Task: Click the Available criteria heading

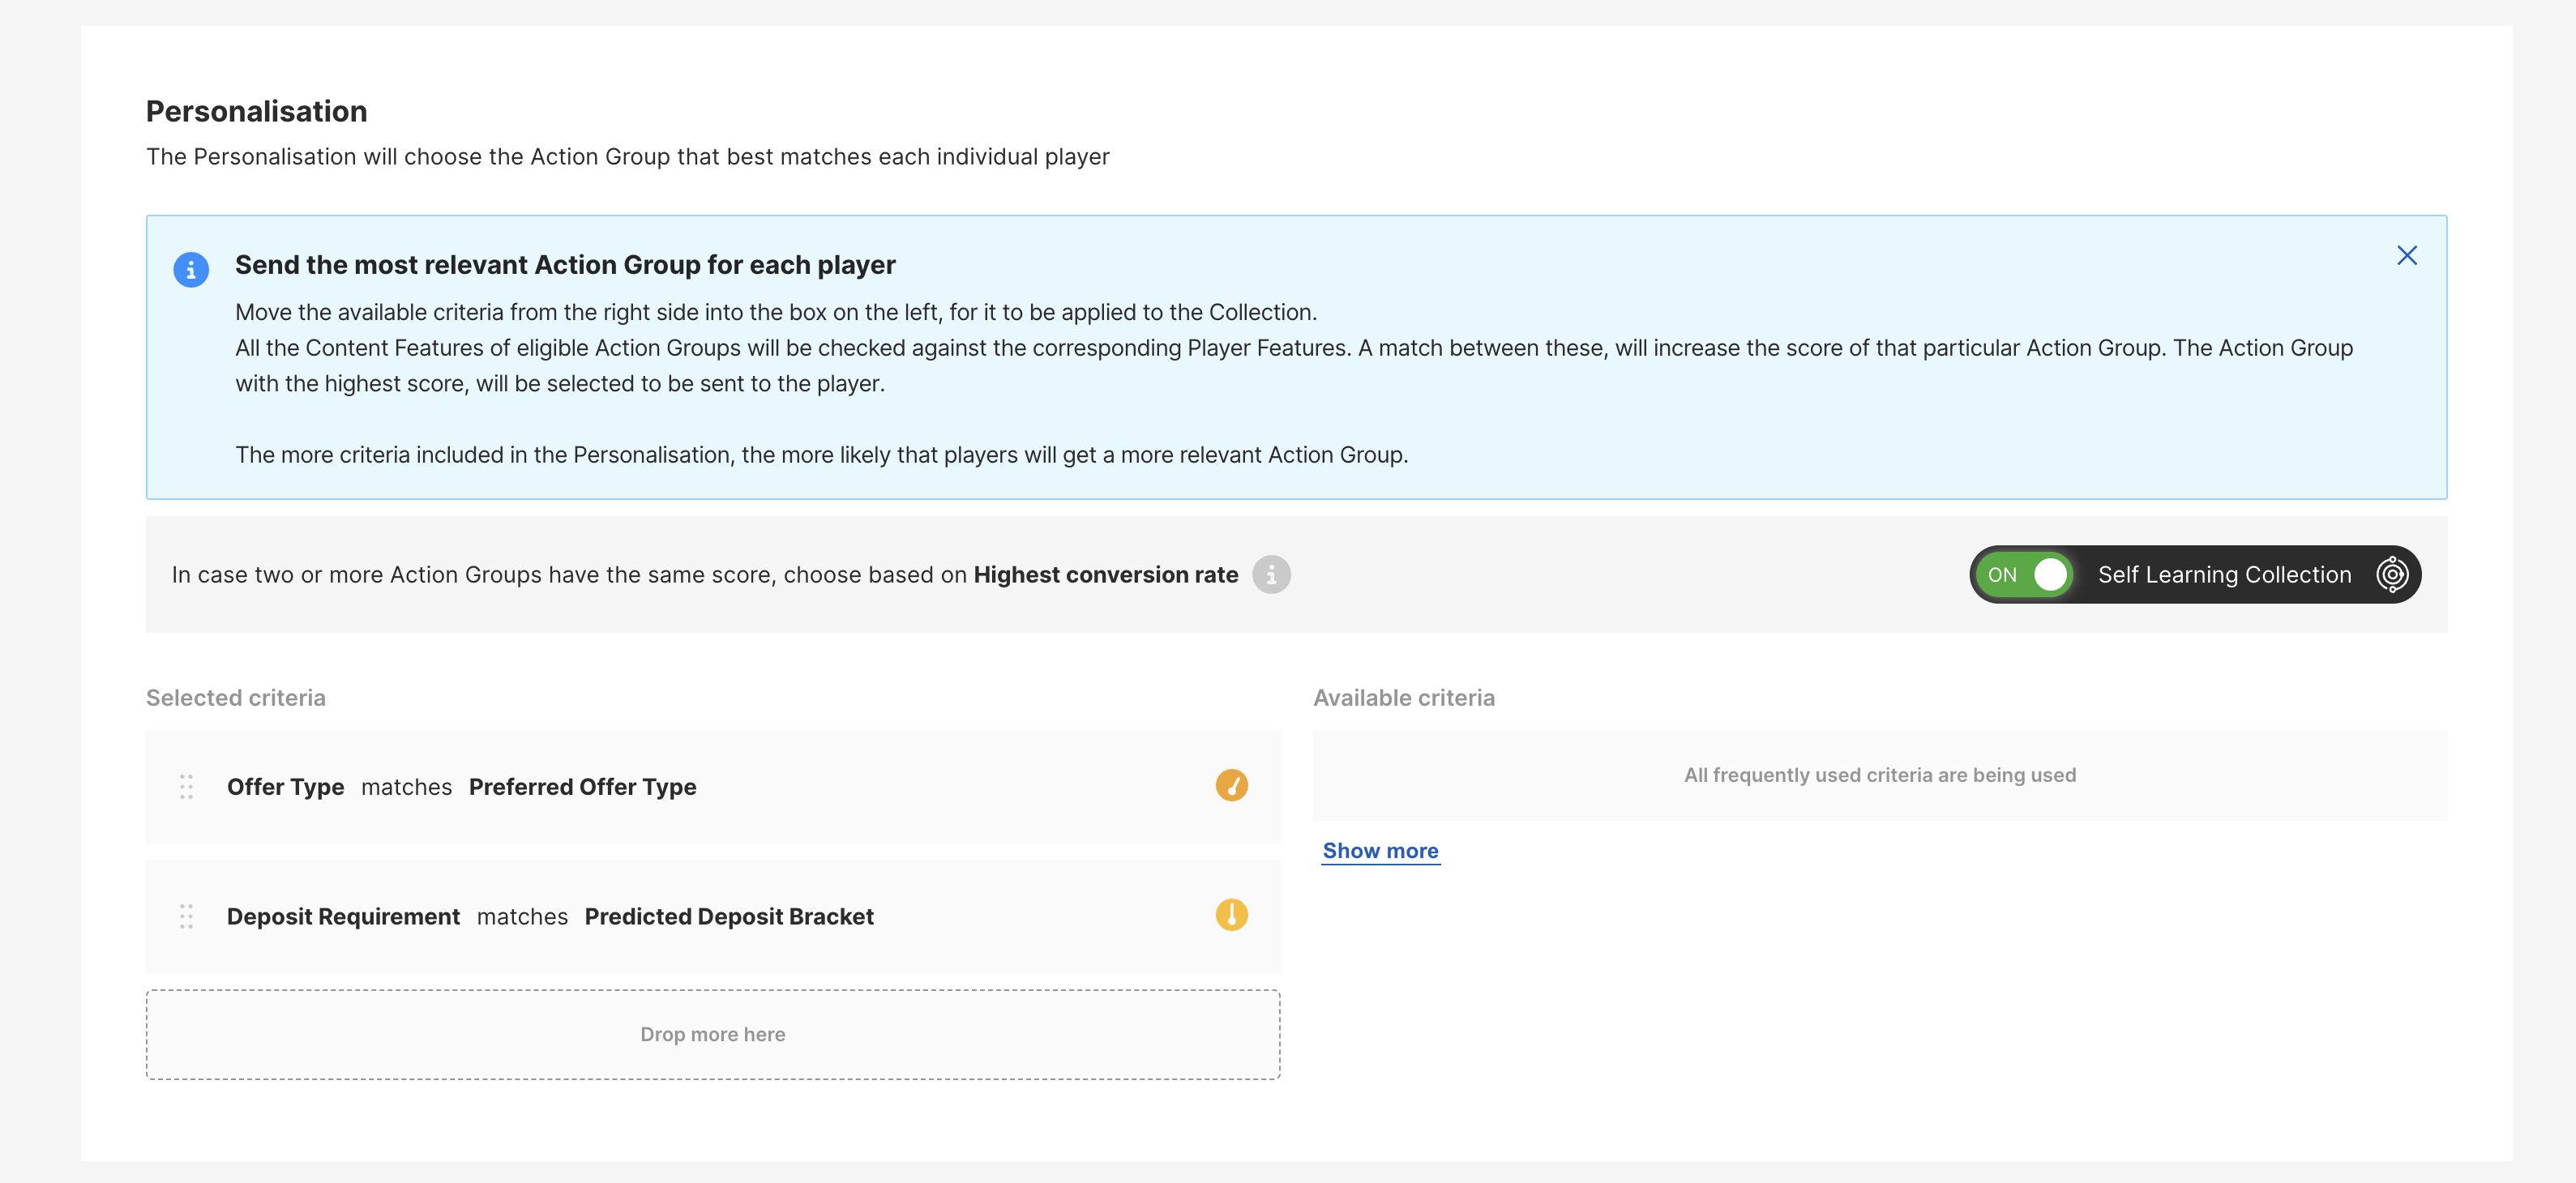Action: pyautogui.click(x=1403, y=698)
